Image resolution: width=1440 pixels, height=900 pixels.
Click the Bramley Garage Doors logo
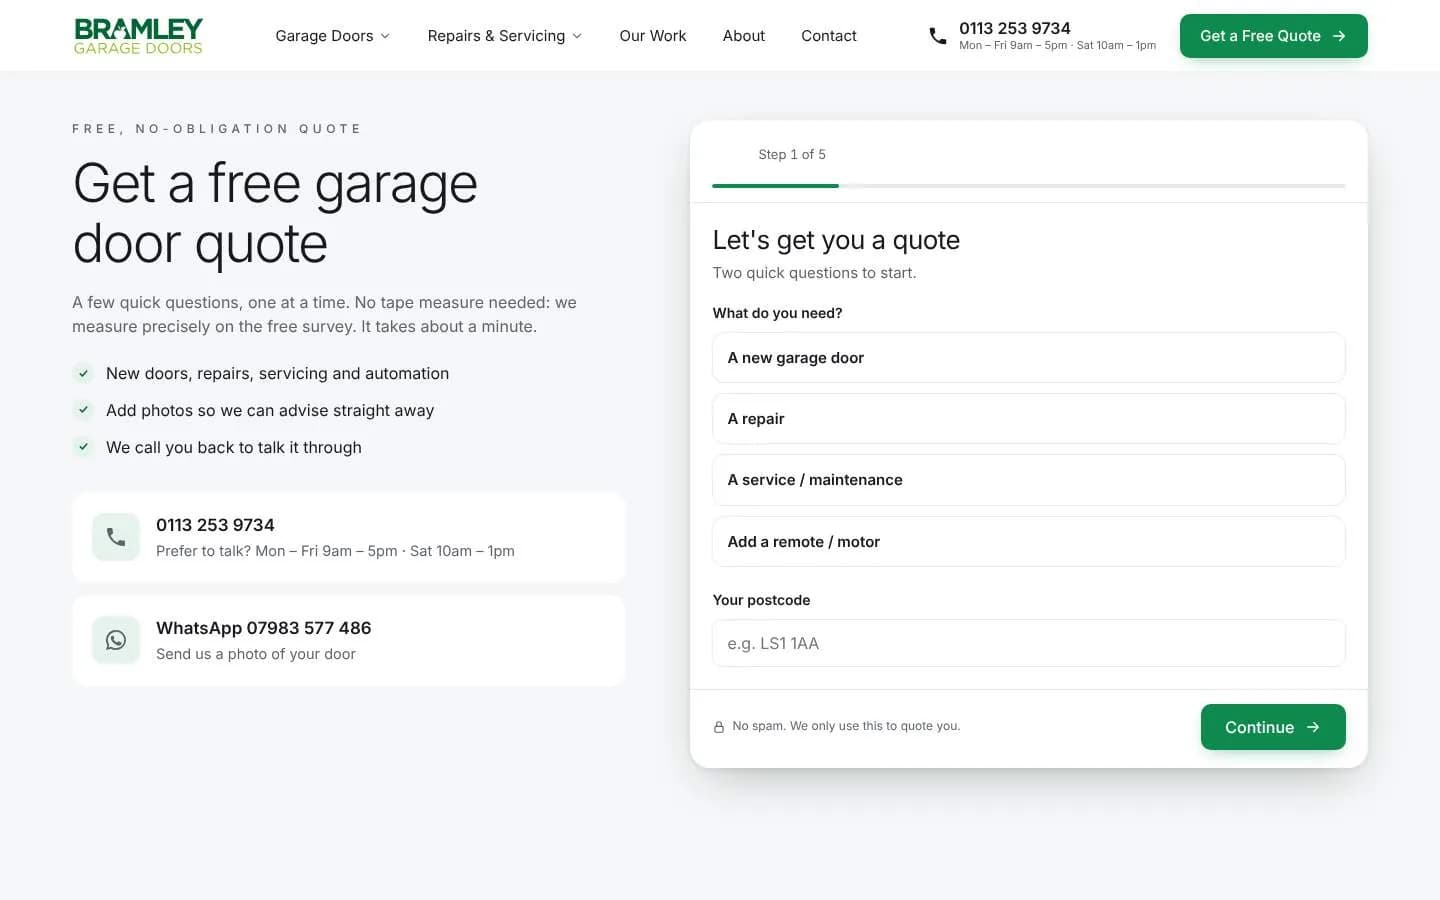138,36
